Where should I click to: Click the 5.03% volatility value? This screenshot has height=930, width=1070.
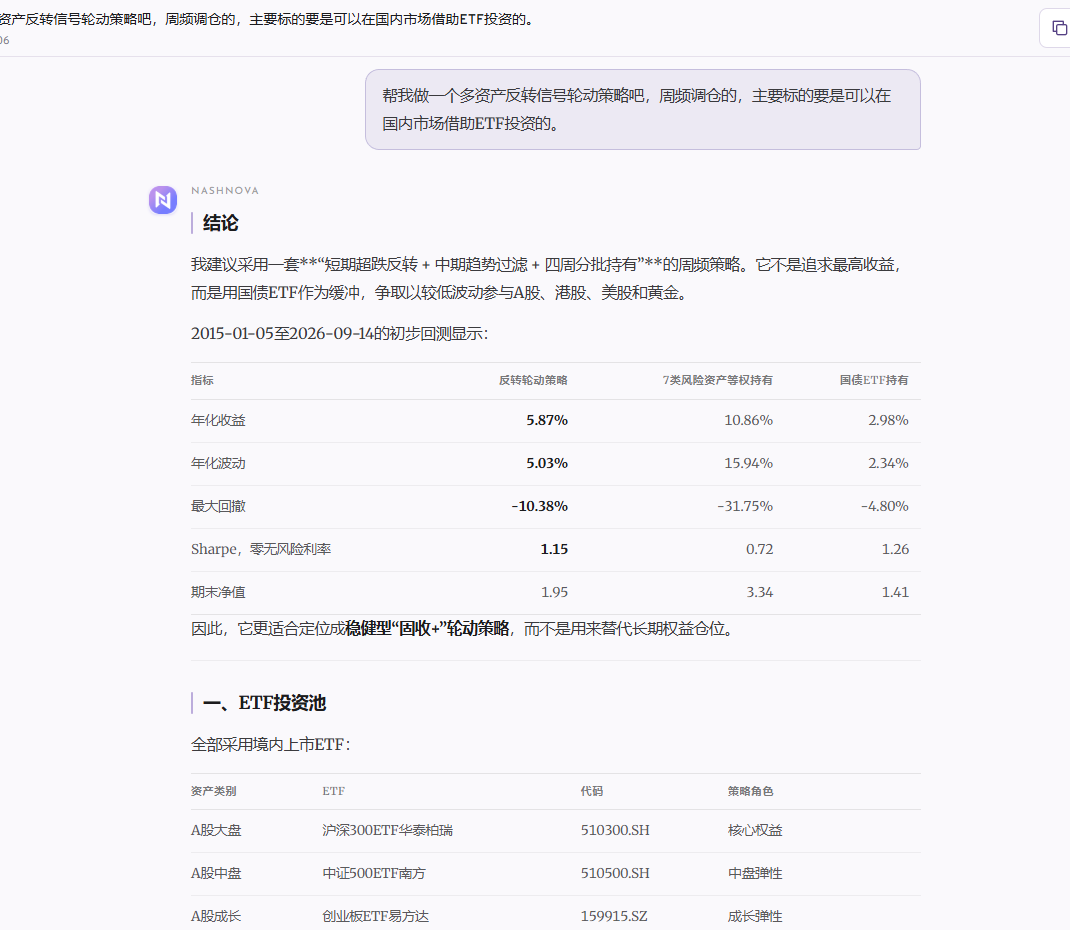[x=547, y=463]
